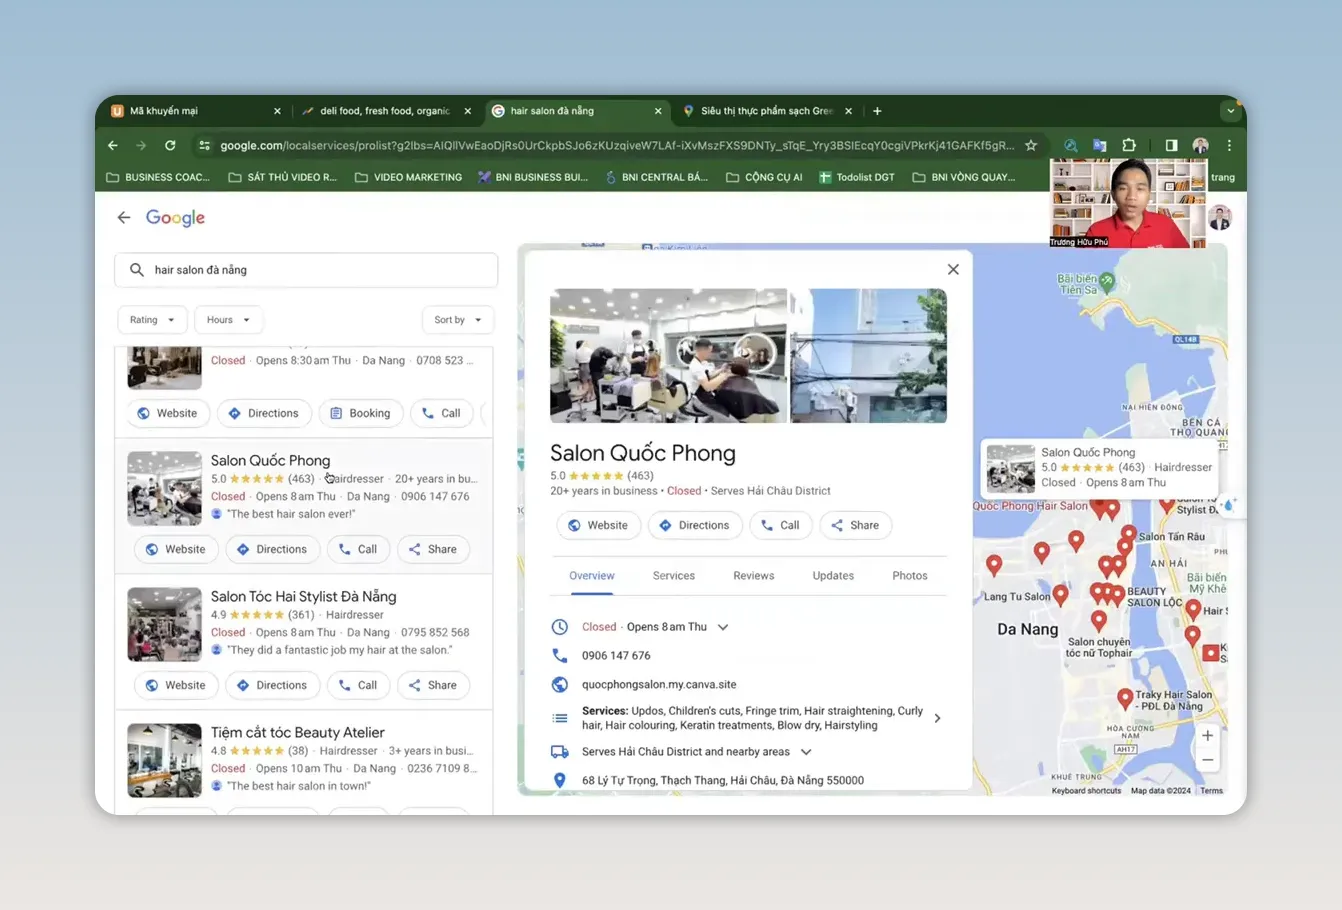The height and width of the screenshot is (910, 1342).
Task: Click phone number 0906 147 676 in the Overview
Action: [616, 656]
